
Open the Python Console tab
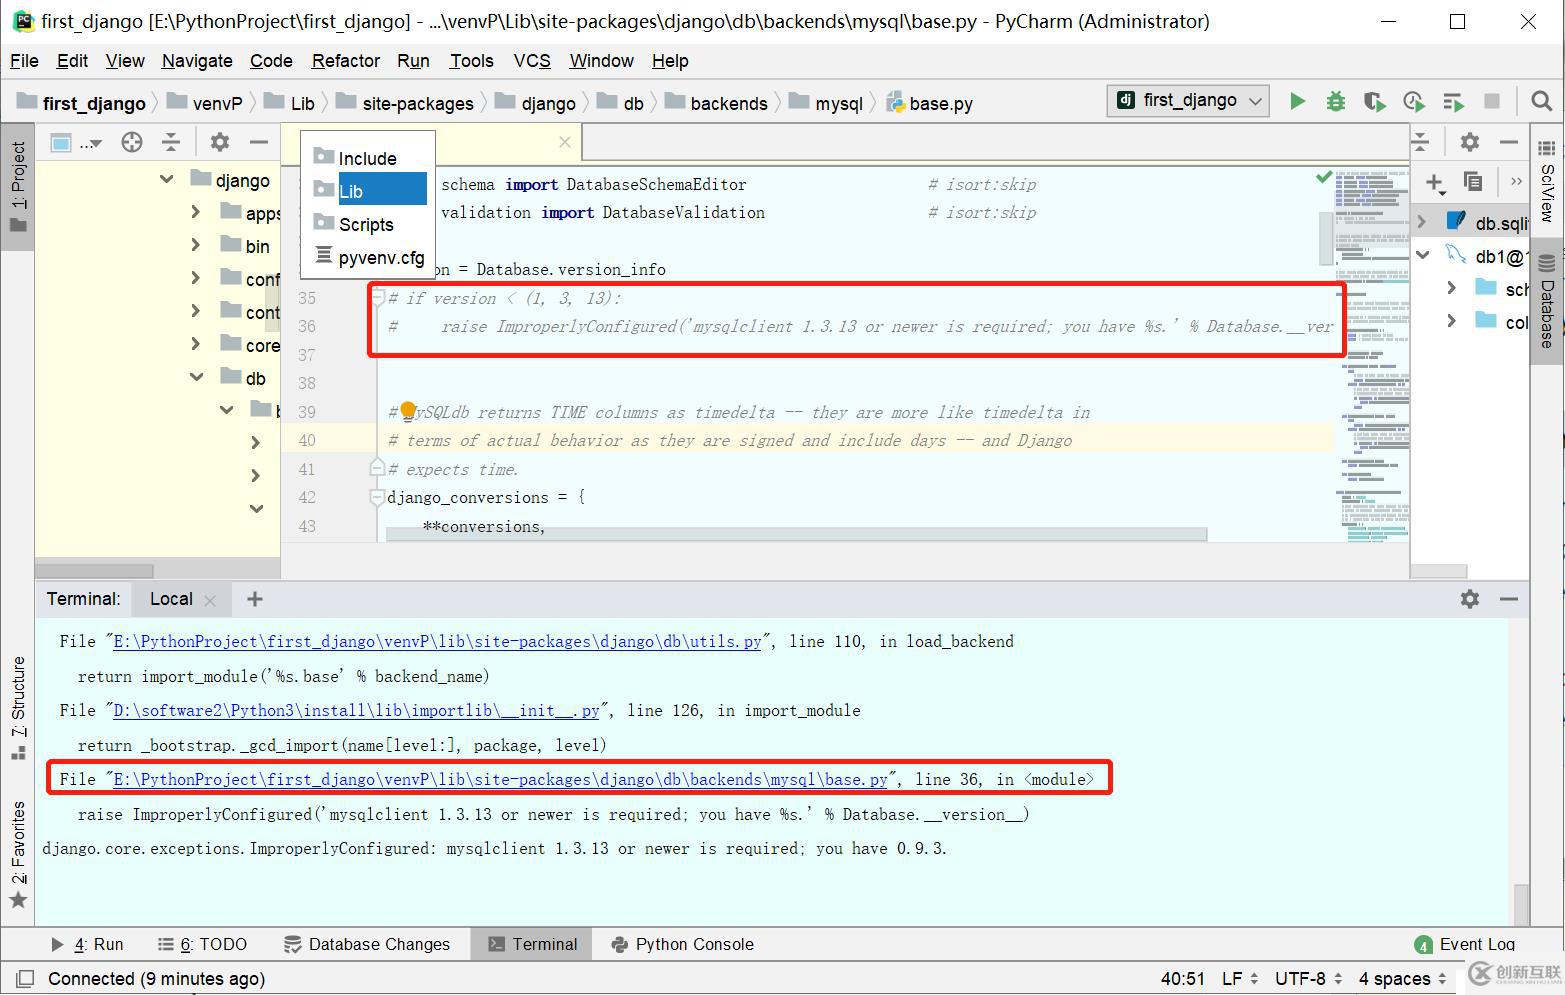pos(684,944)
